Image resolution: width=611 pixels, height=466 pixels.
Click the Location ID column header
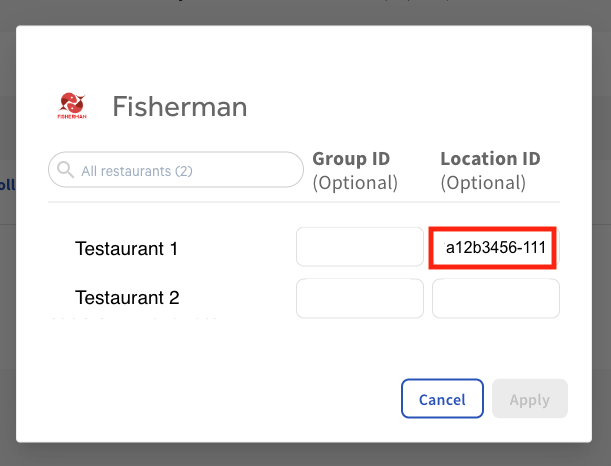pos(490,158)
